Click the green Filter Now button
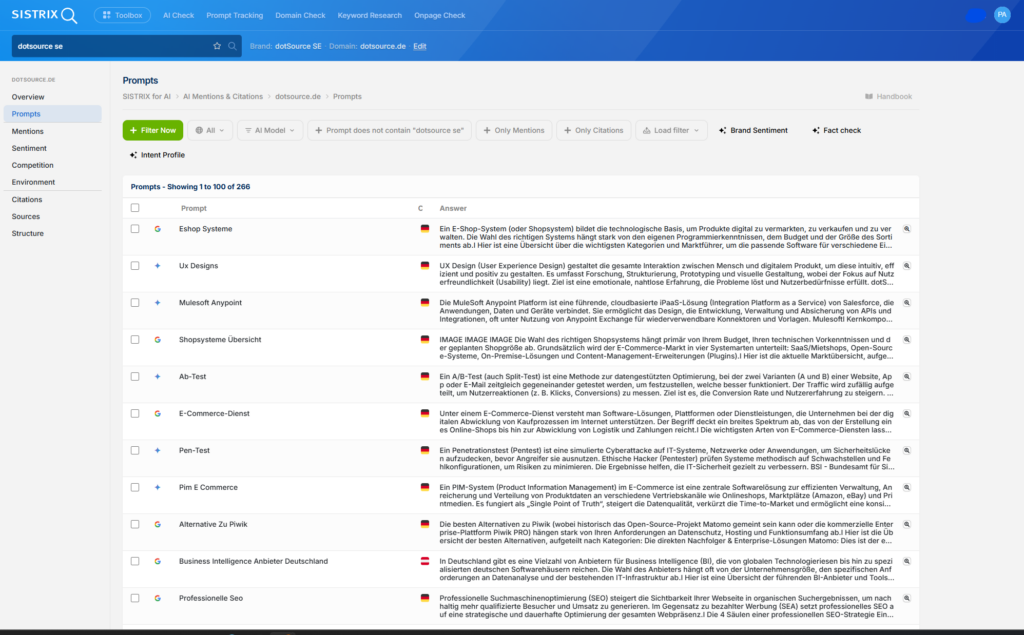Image resolution: width=1024 pixels, height=635 pixels. click(x=153, y=131)
